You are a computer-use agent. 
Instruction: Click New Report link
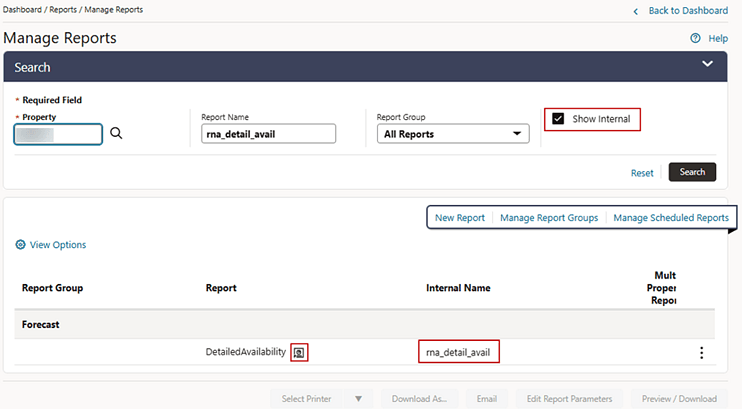click(x=460, y=218)
